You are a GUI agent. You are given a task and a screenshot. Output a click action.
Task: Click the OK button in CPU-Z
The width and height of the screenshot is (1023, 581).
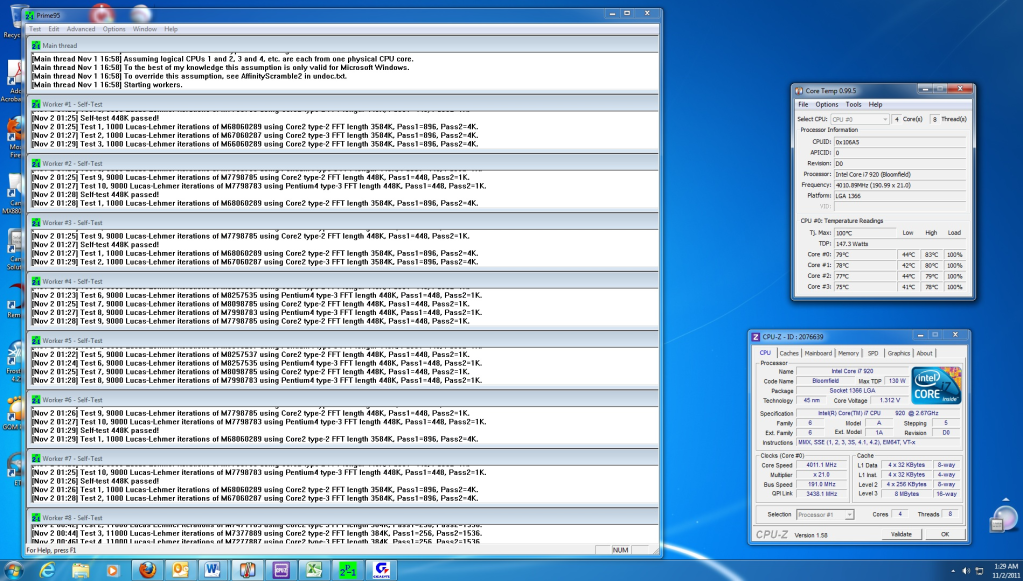(x=945, y=534)
